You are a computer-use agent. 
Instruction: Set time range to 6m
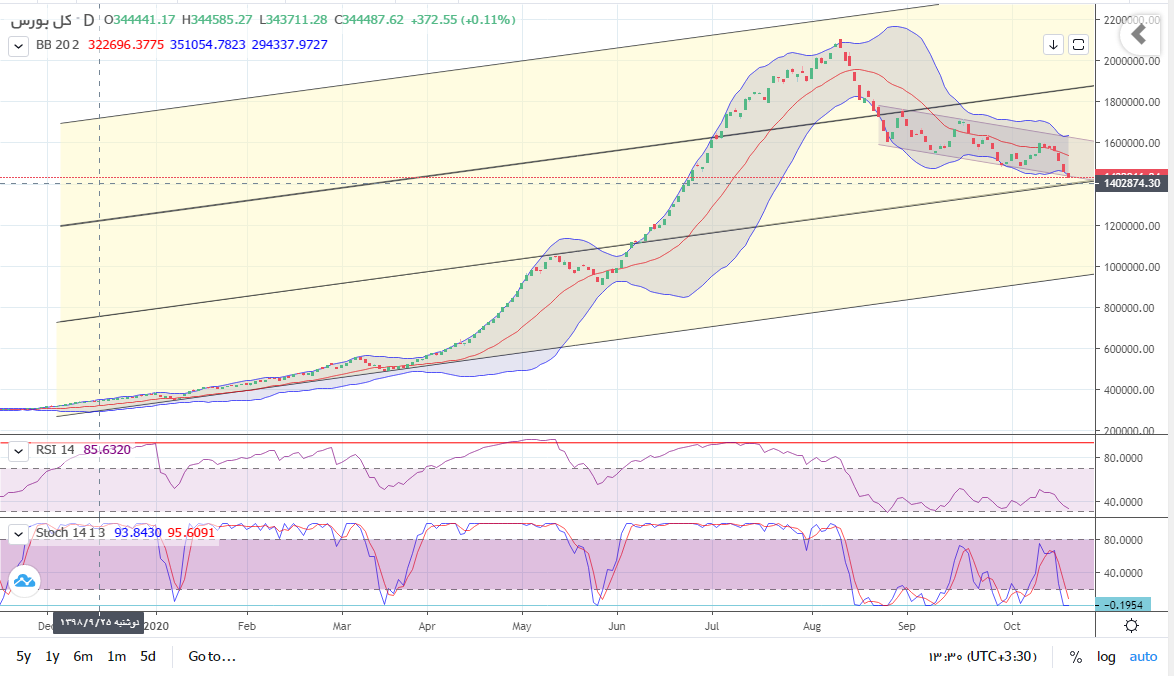[83, 657]
